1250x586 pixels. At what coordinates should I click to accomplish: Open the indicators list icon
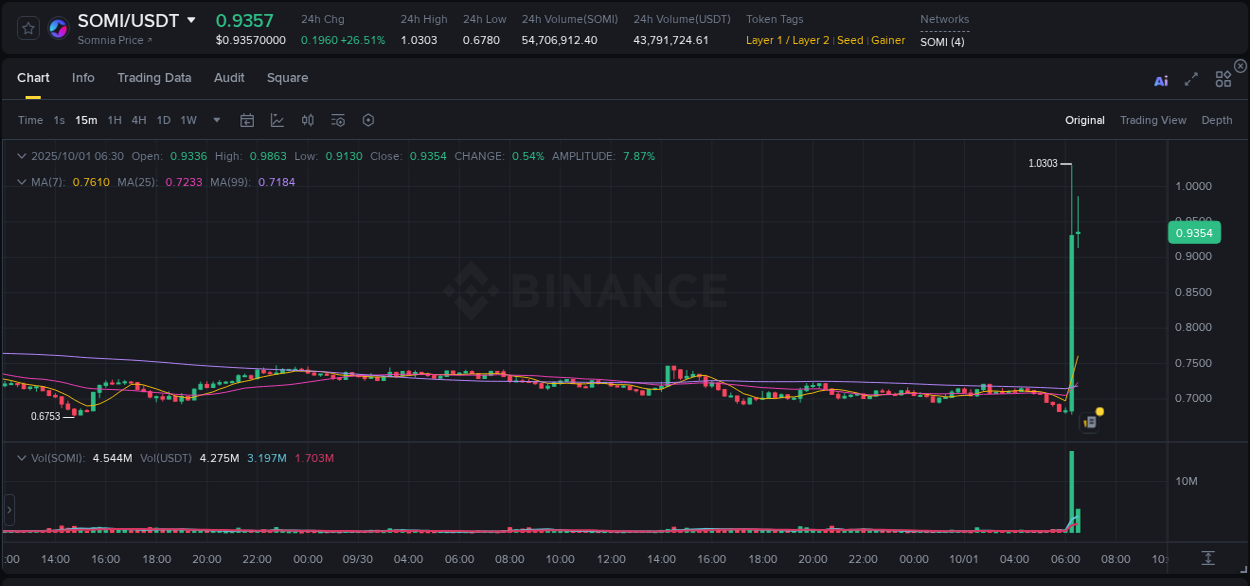338,120
